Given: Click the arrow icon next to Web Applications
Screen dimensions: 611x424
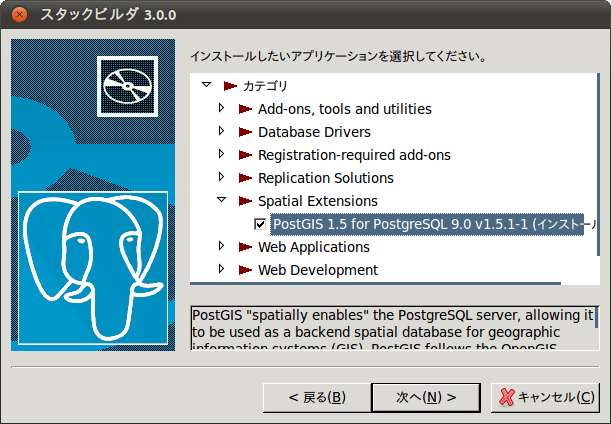Looking at the screenshot, I should [x=245, y=247].
